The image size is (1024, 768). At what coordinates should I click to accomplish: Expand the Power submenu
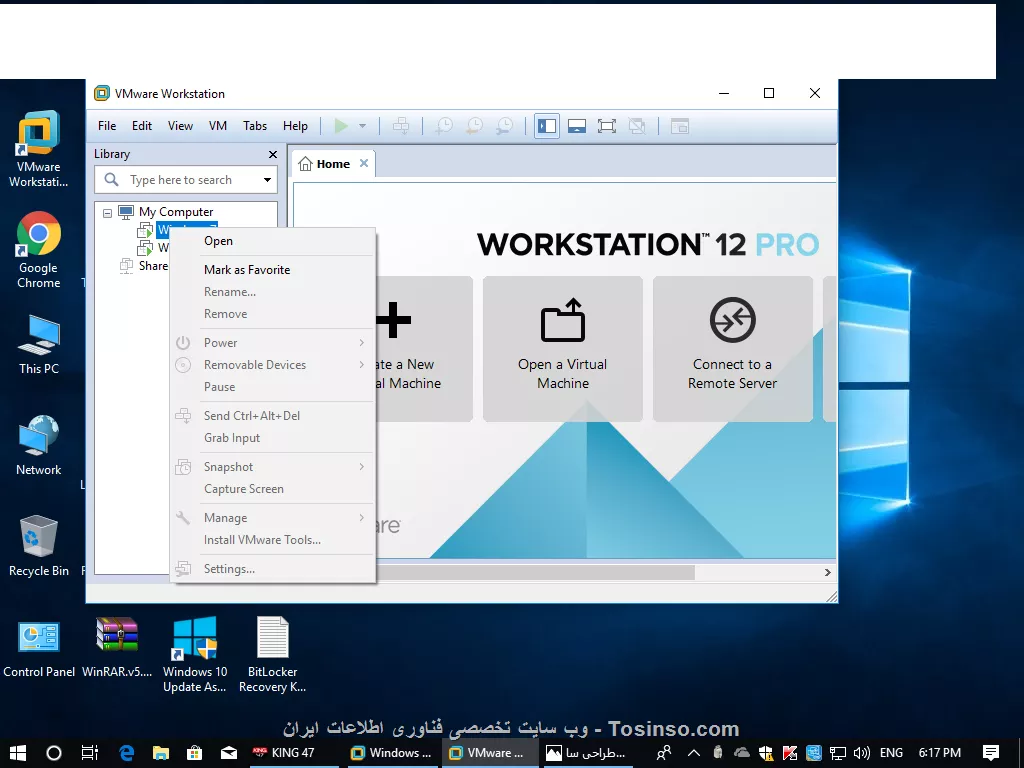click(x=272, y=343)
